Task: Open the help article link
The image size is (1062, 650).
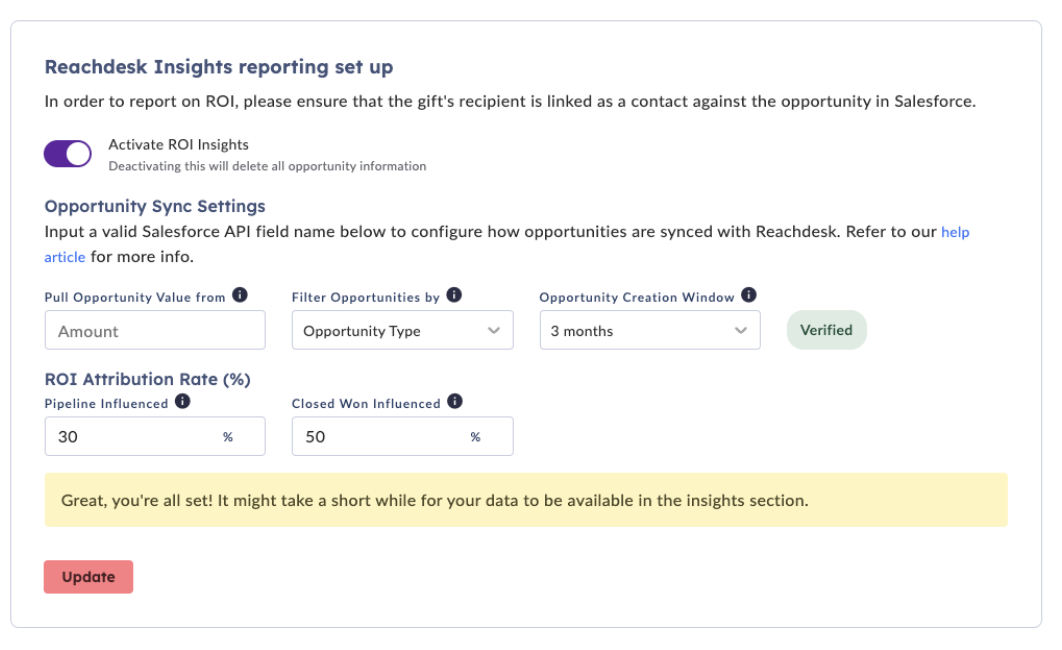Action: (x=955, y=232)
